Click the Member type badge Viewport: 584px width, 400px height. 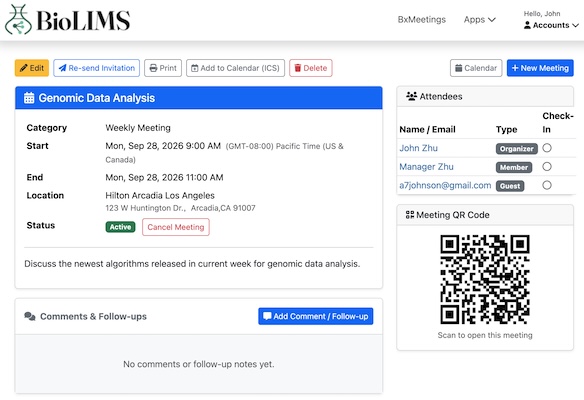click(514, 167)
